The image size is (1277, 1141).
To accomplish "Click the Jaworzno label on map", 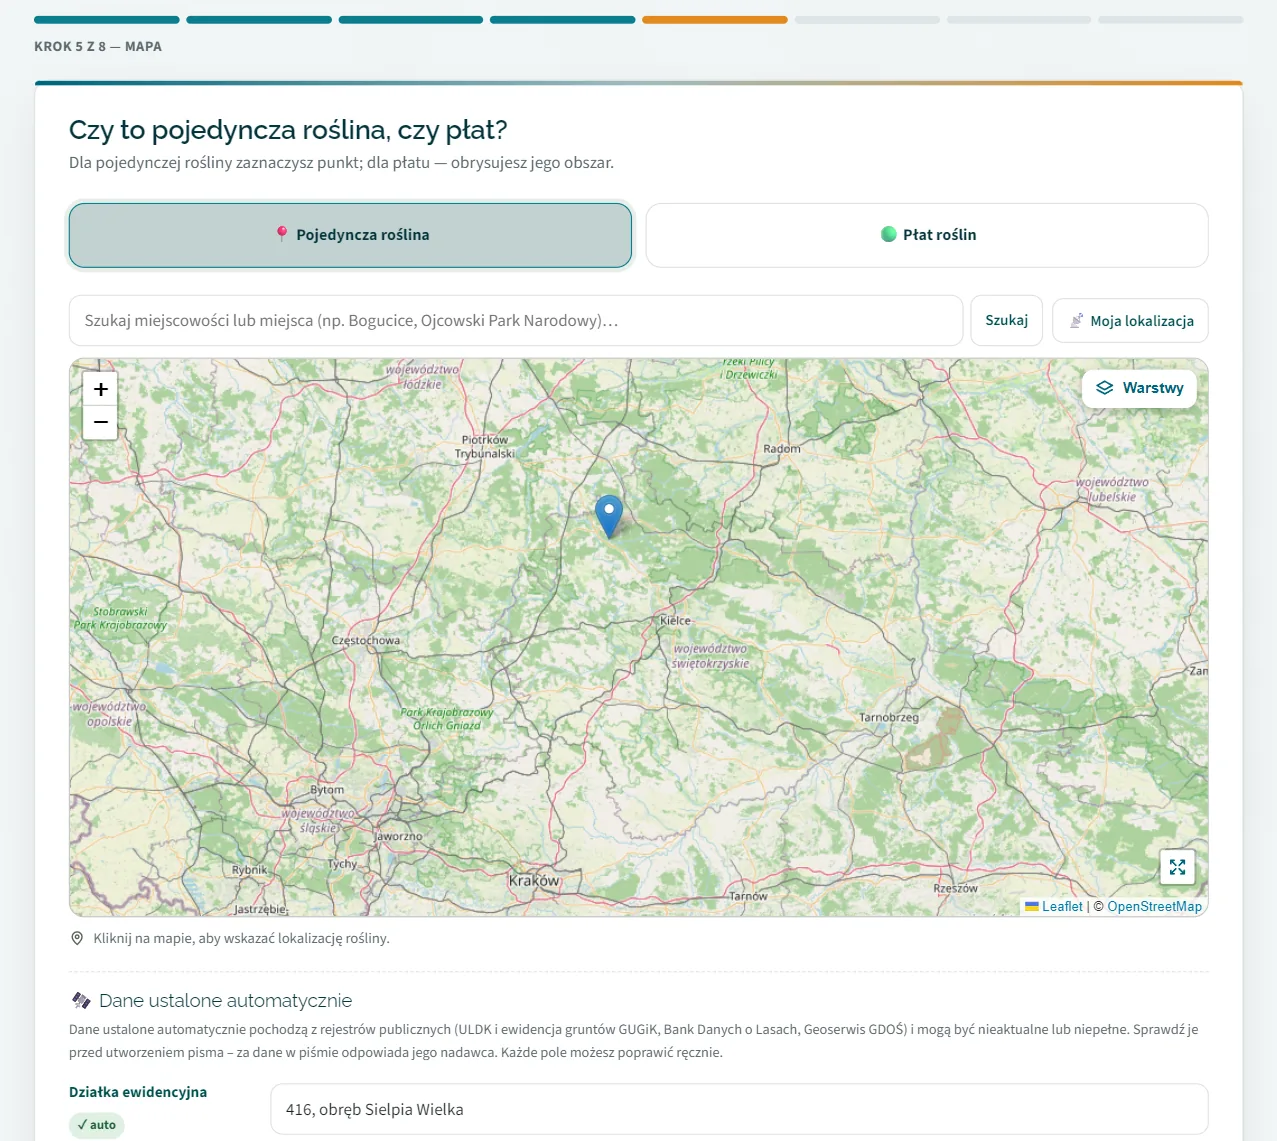I will click(x=399, y=836).
